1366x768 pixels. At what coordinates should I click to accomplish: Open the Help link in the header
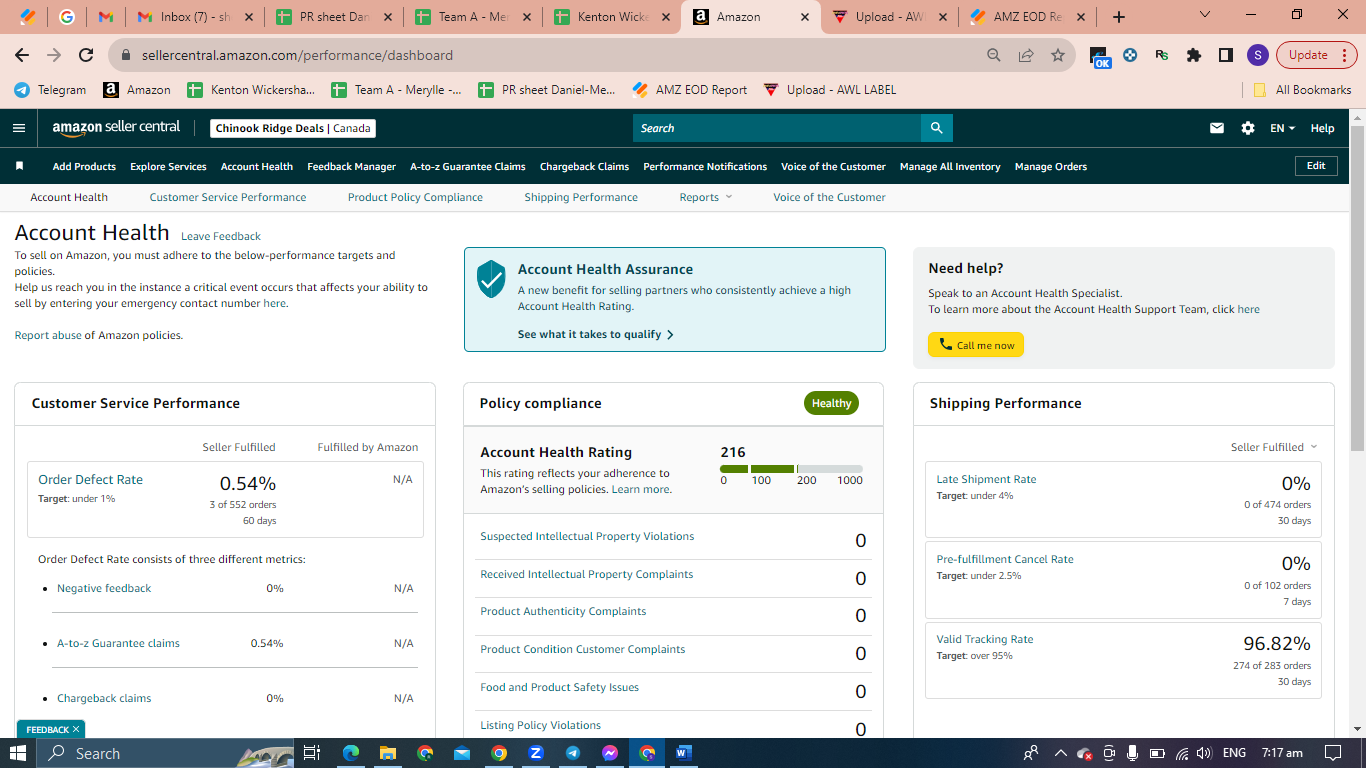click(1322, 128)
